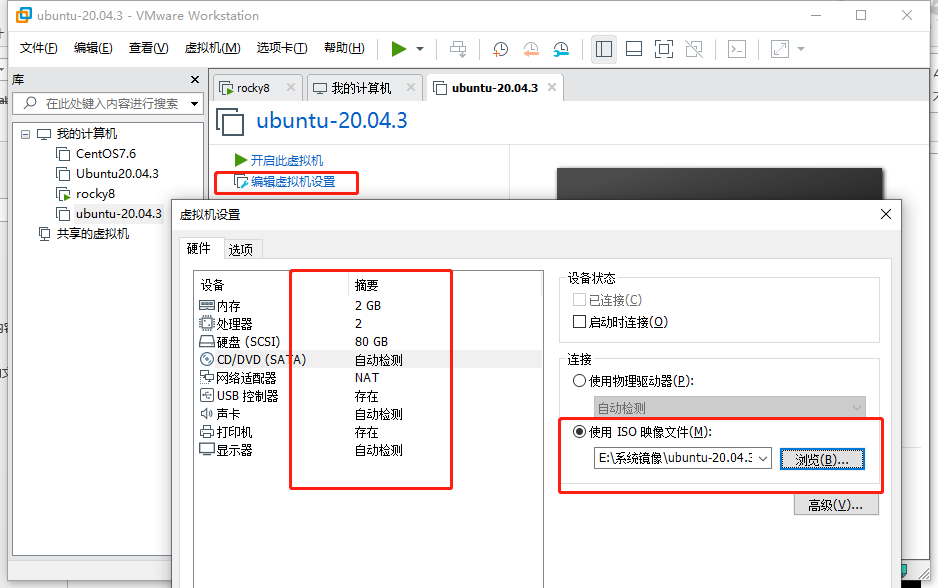This screenshot has height=588, width=938.
Task: Select the 内存 device row
Action: pyautogui.click(x=368, y=306)
